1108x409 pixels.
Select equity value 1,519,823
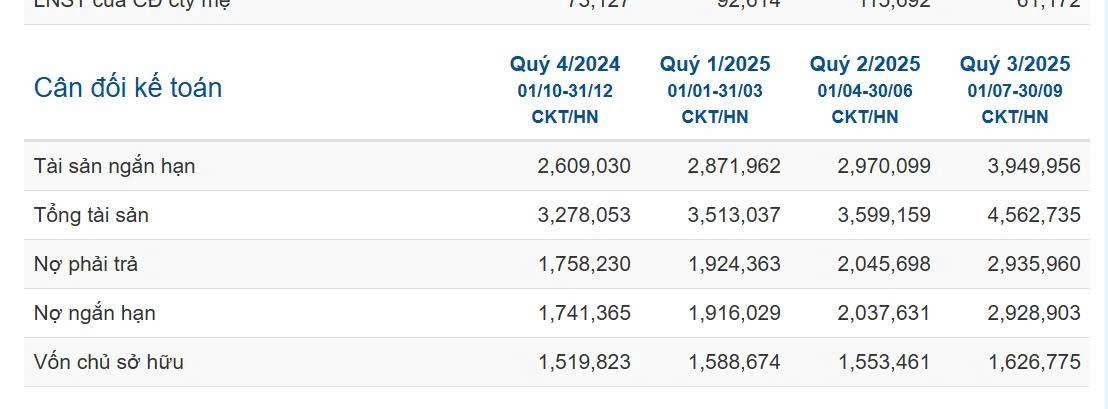pyautogui.click(x=584, y=362)
